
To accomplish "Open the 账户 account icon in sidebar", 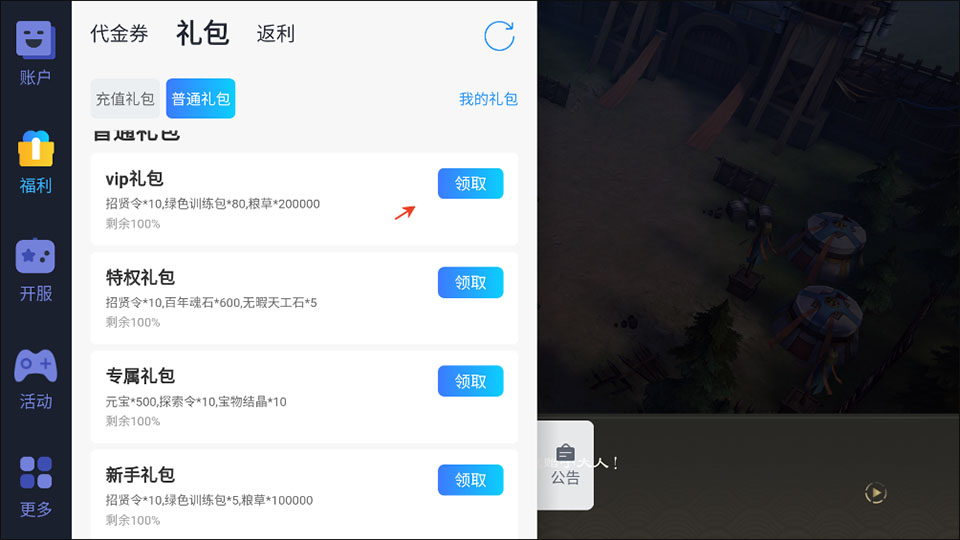I will (36, 40).
